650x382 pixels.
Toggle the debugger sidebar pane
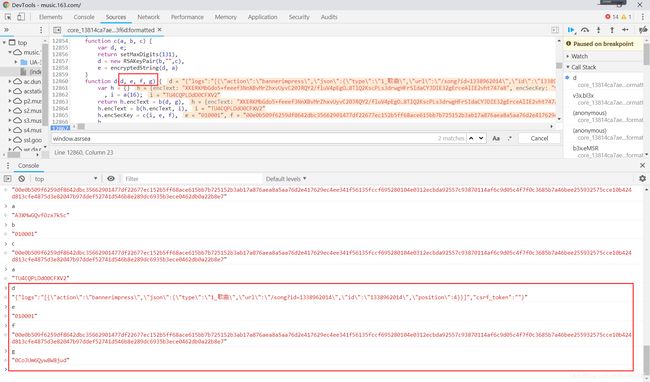[x=555, y=30]
